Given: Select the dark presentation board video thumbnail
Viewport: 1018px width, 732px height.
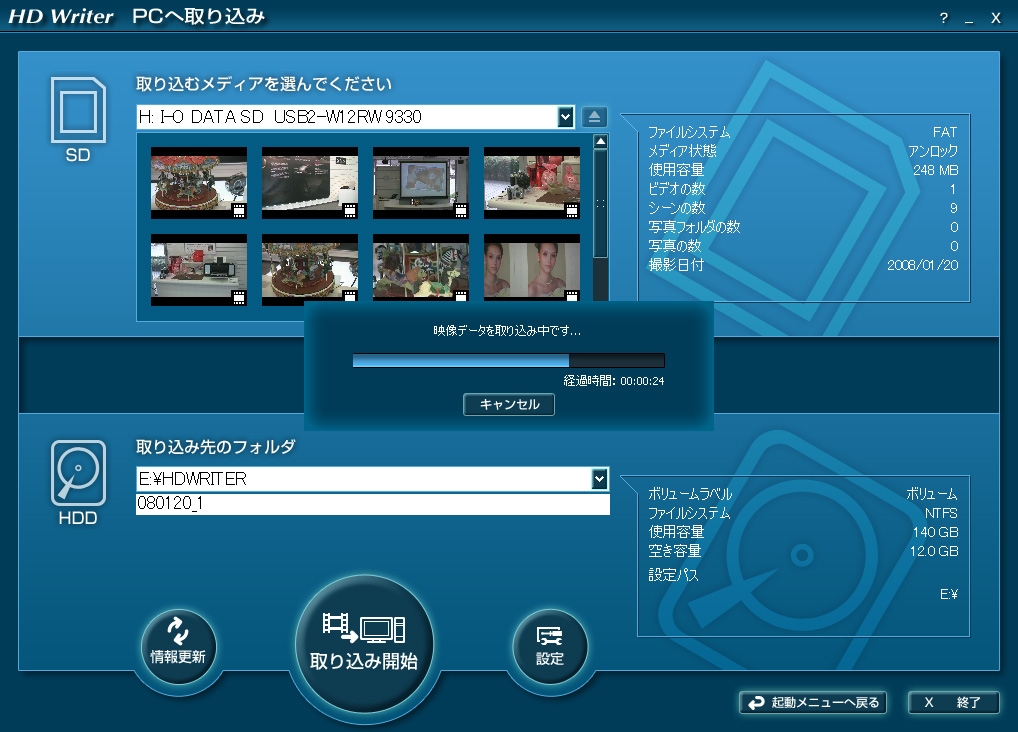Looking at the screenshot, I should (310, 183).
